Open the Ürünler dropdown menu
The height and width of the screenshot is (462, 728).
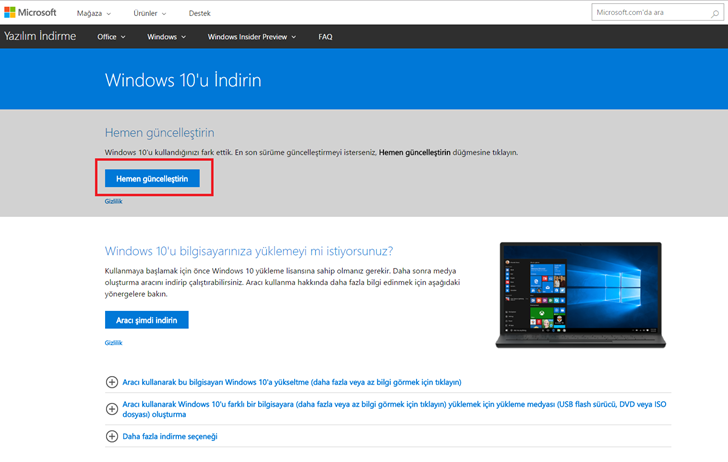150,13
